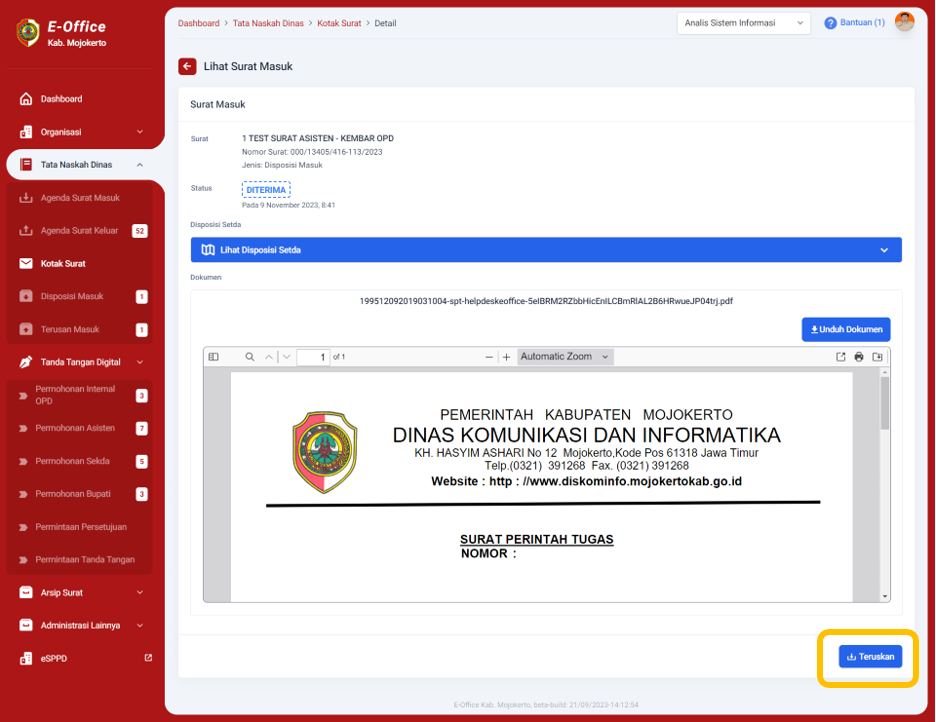Click the DITERIMA status badge
The width and height of the screenshot is (936, 722).
(266, 190)
